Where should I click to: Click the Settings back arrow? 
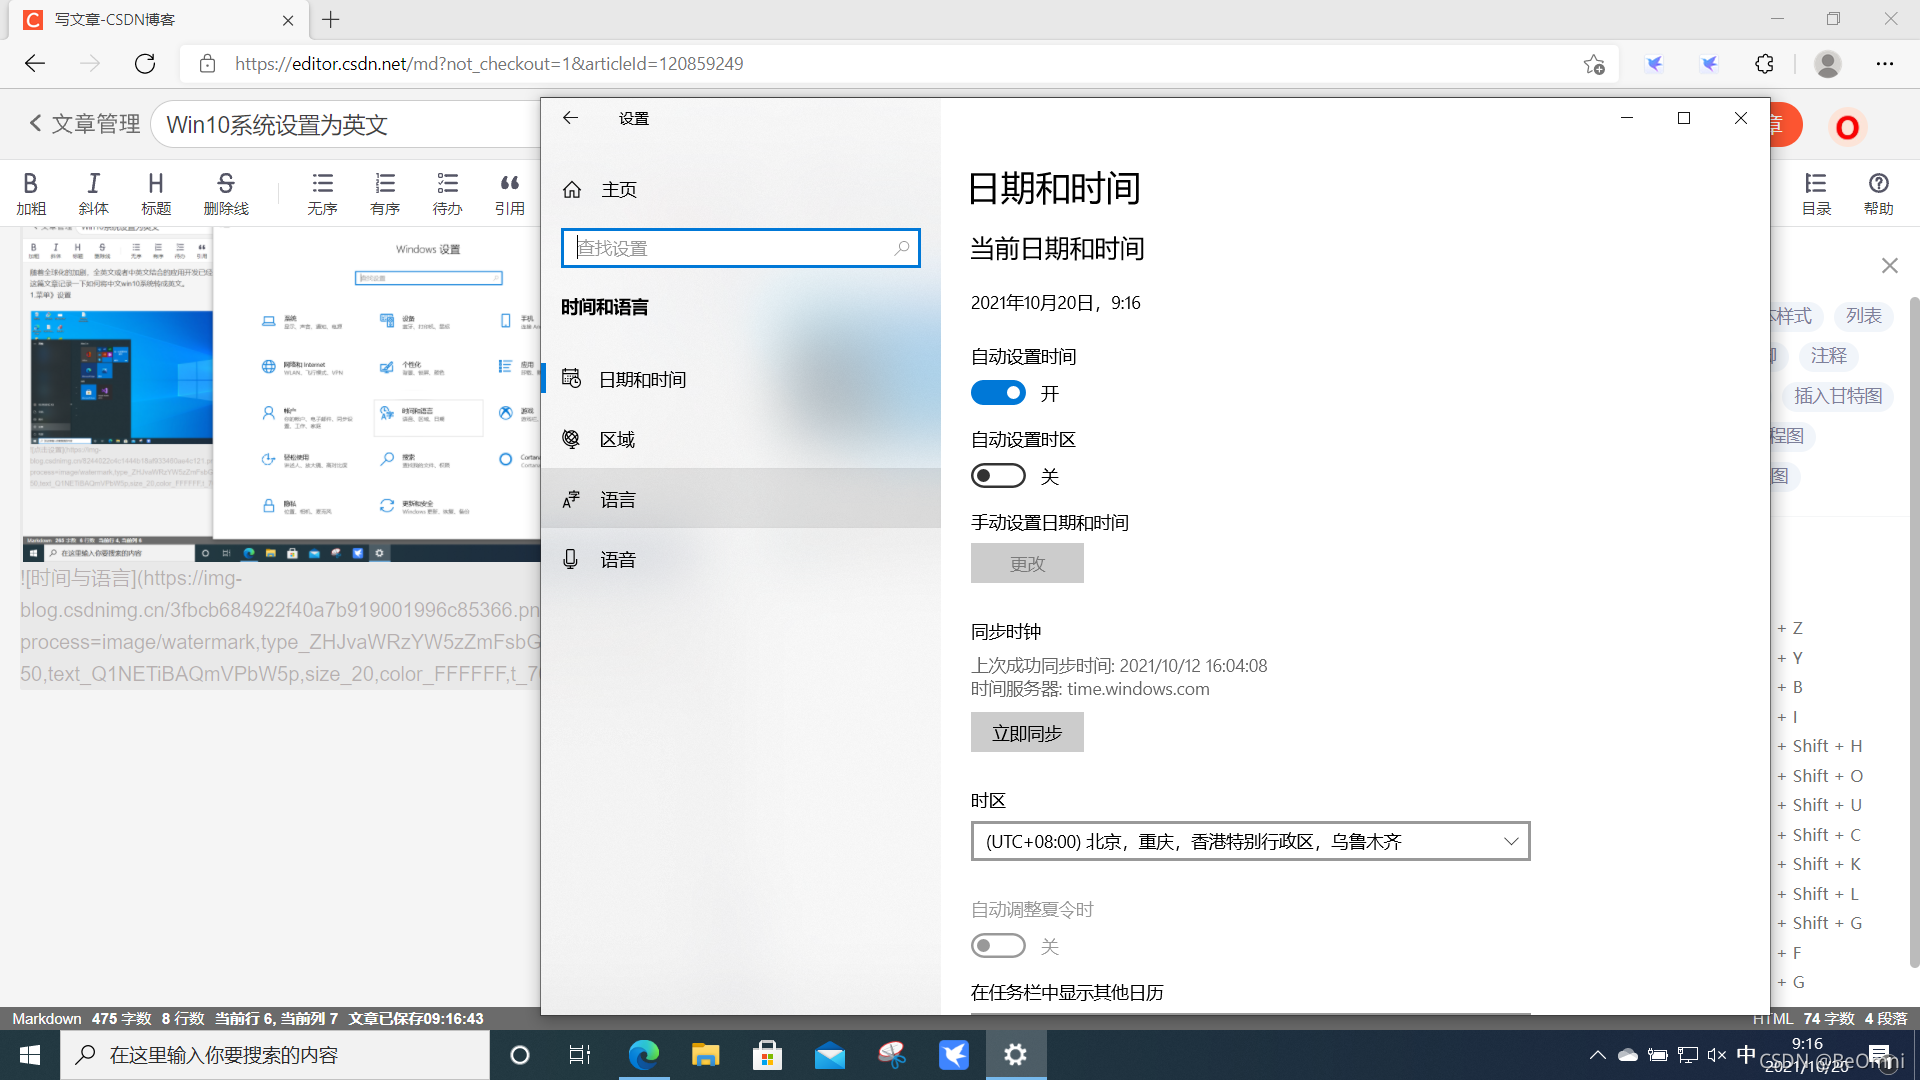tap(570, 118)
